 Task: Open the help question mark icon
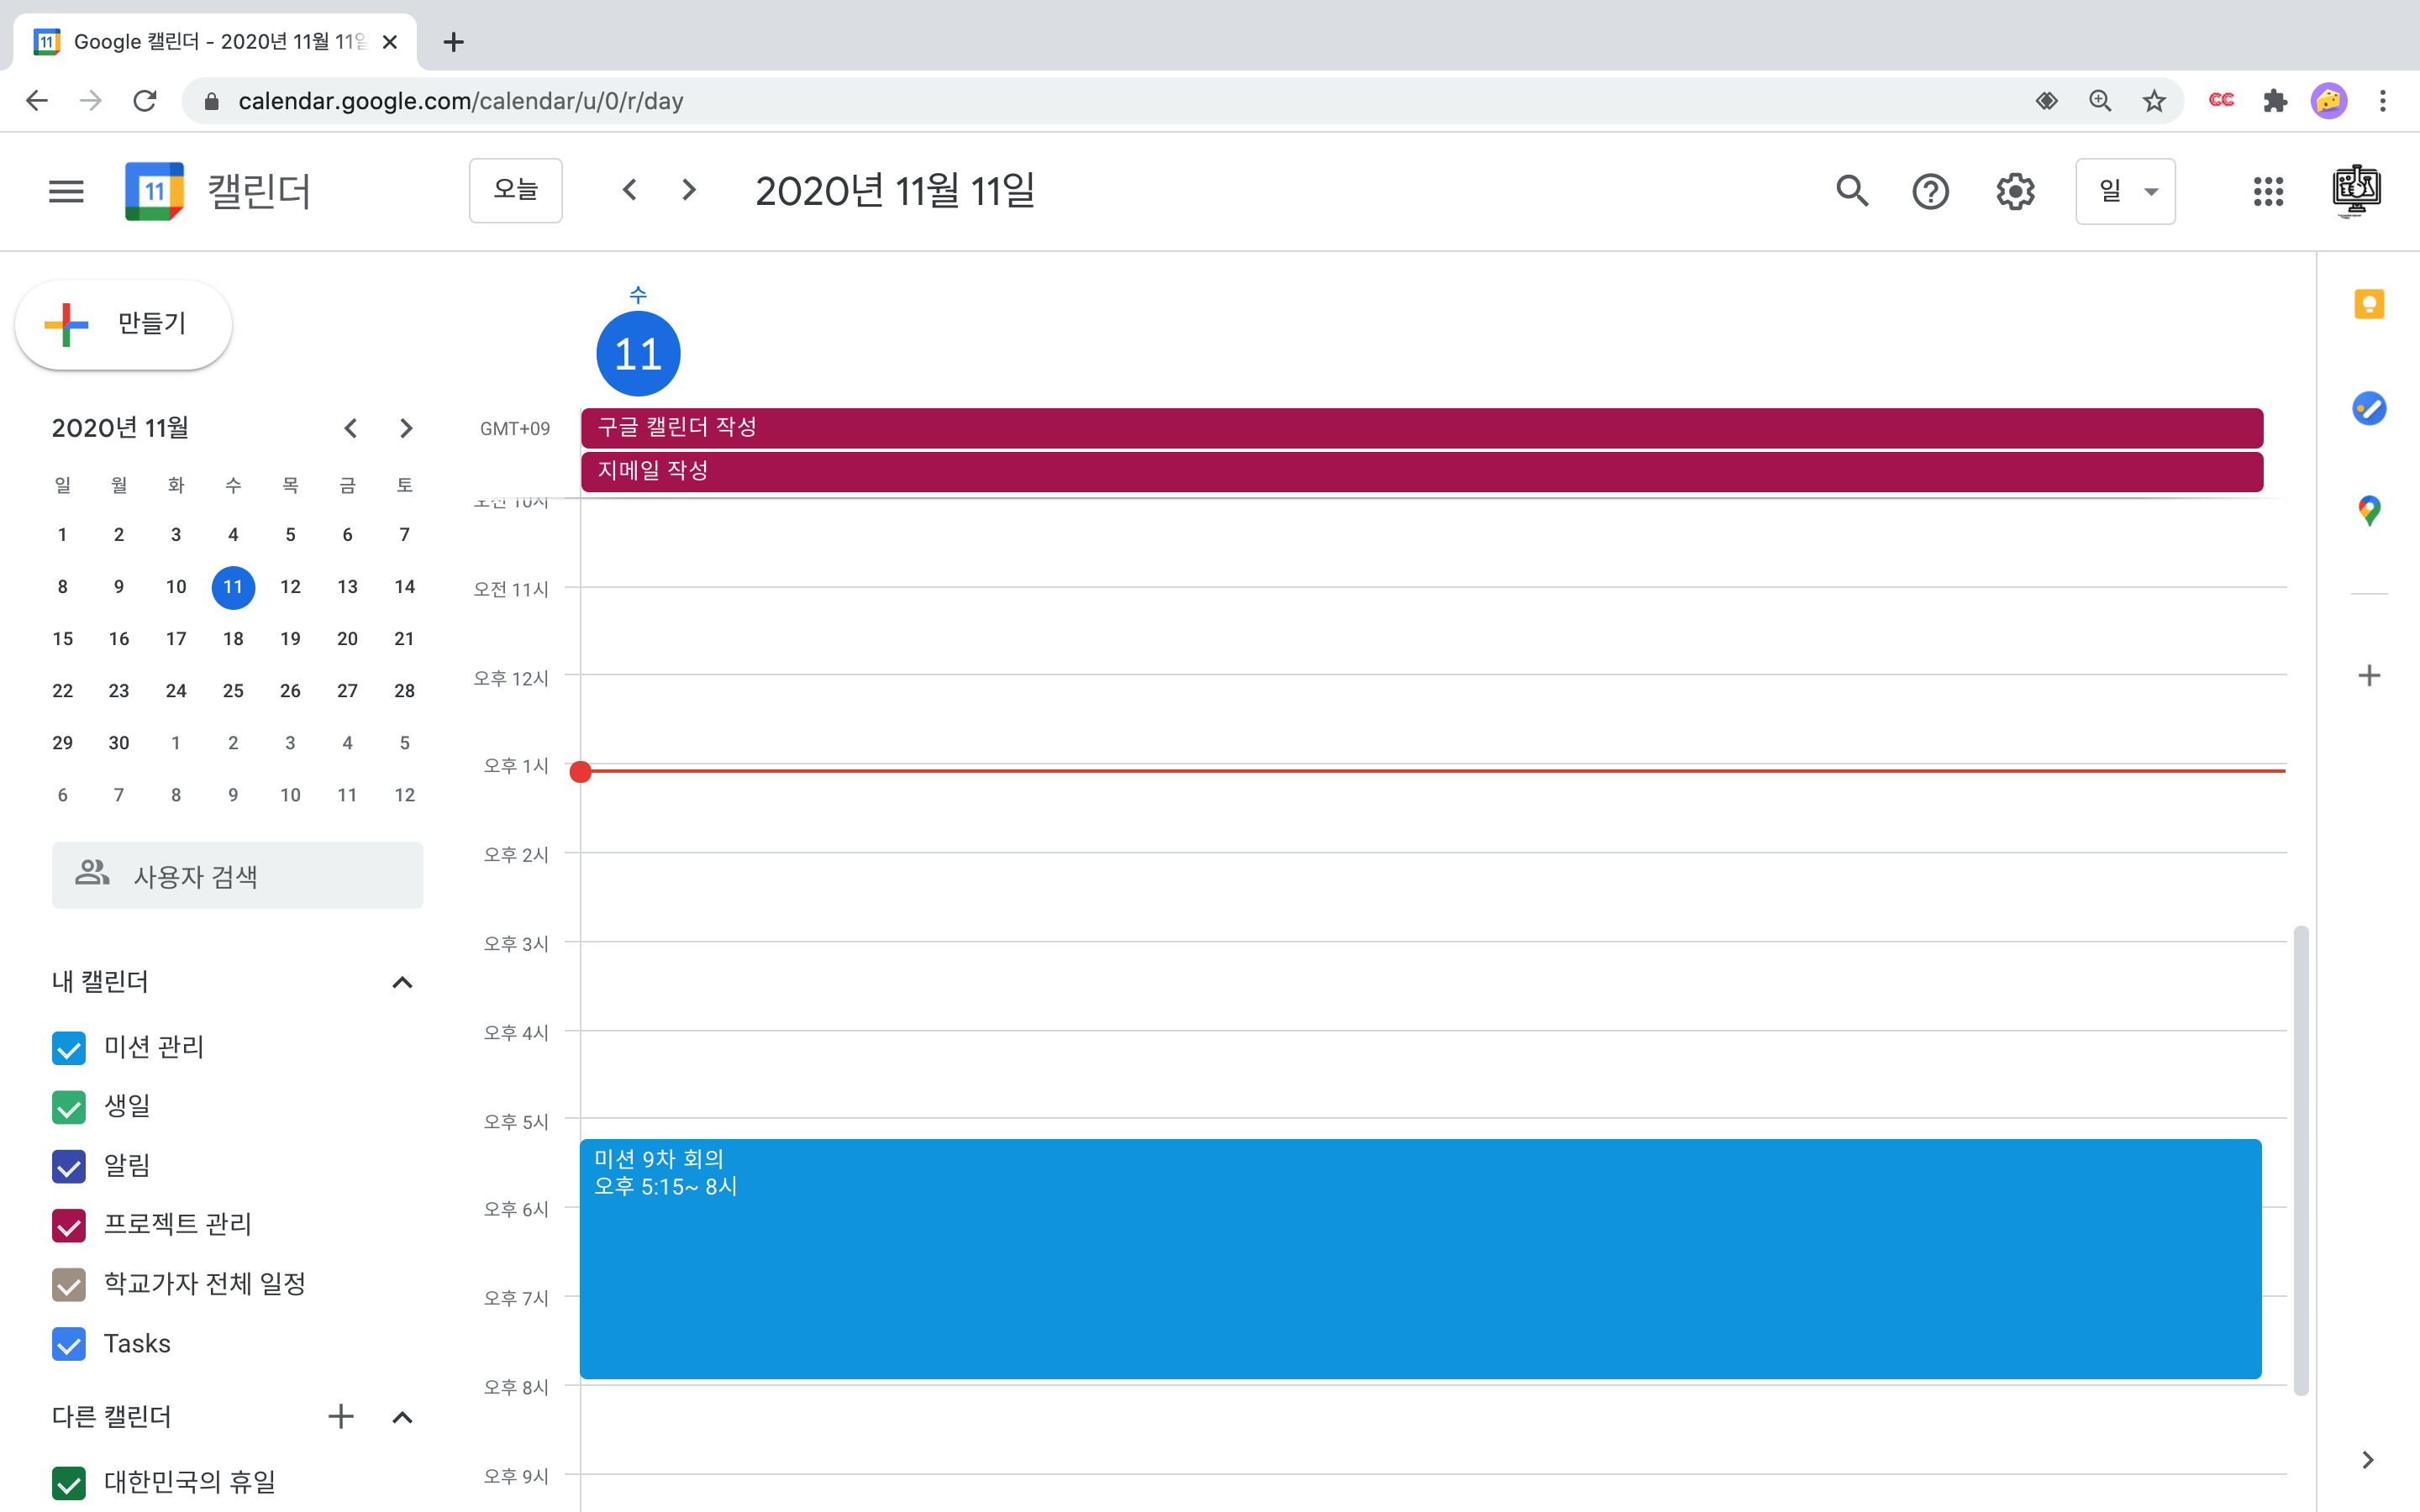[1930, 190]
